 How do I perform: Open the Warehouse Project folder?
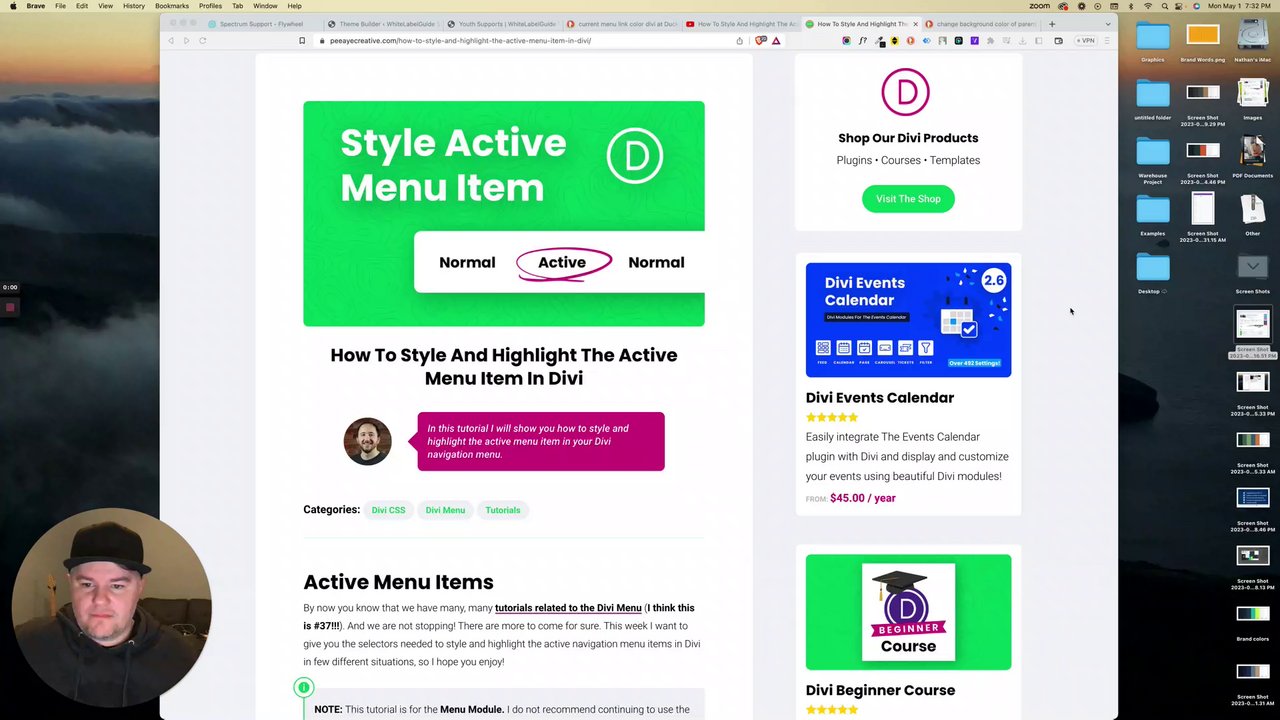click(1152, 153)
